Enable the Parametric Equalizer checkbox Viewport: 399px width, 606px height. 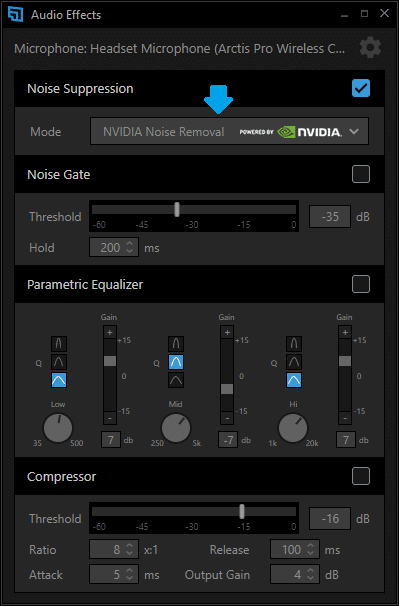[x=361, y=284]
